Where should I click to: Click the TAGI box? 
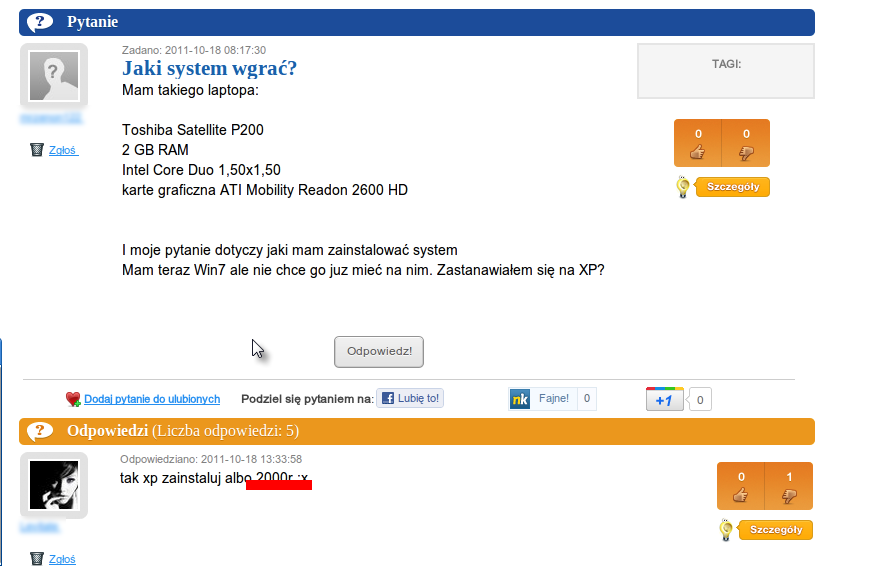pos(726,71)
